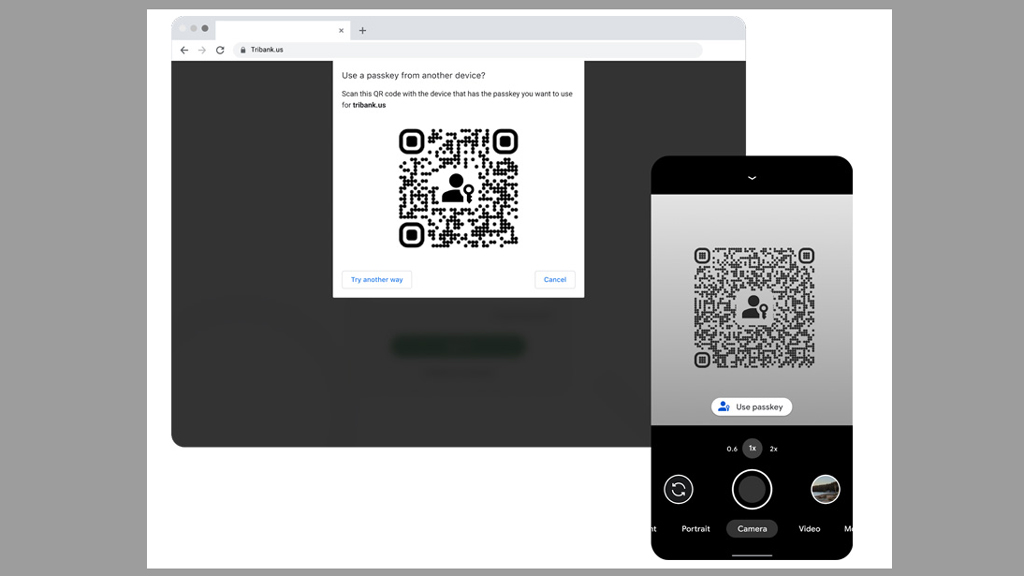Click the QR code in the browser dialog
The height and width of the screenshot is (576, 1024).
click(458, 188)
